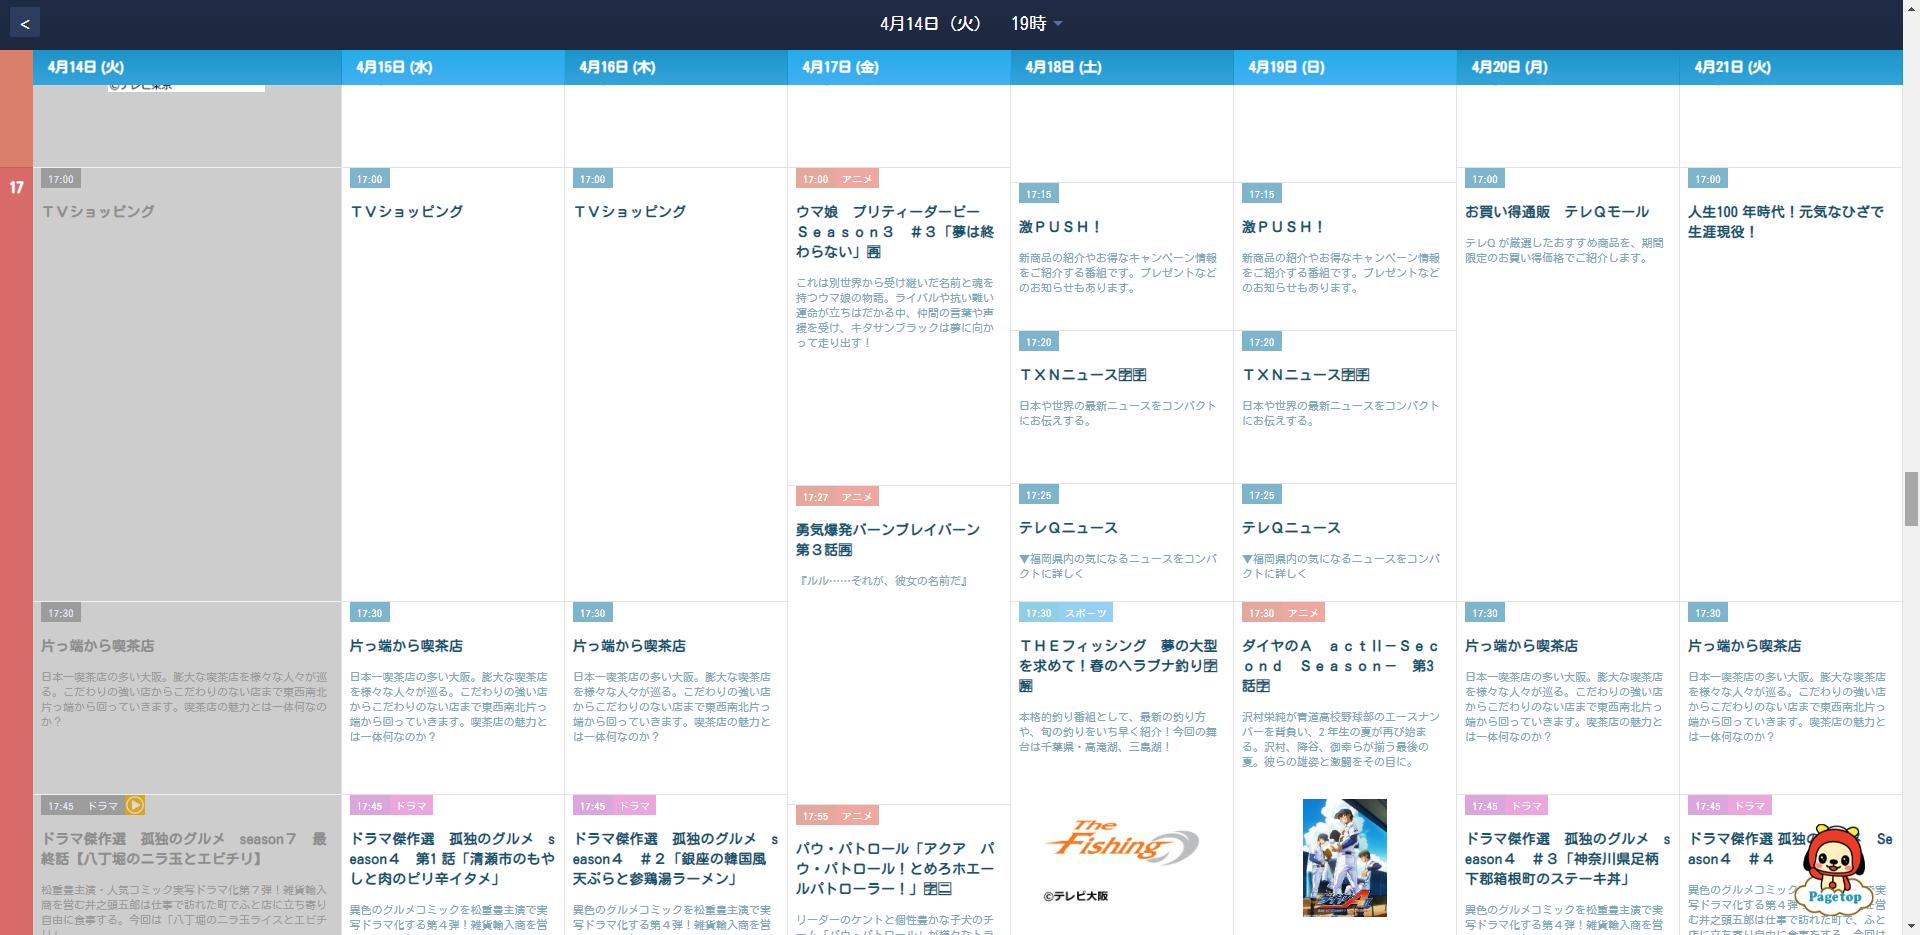Click the 17 hour marker on left bar
This screenshot has width=1920, height=935.
[16, 187]
